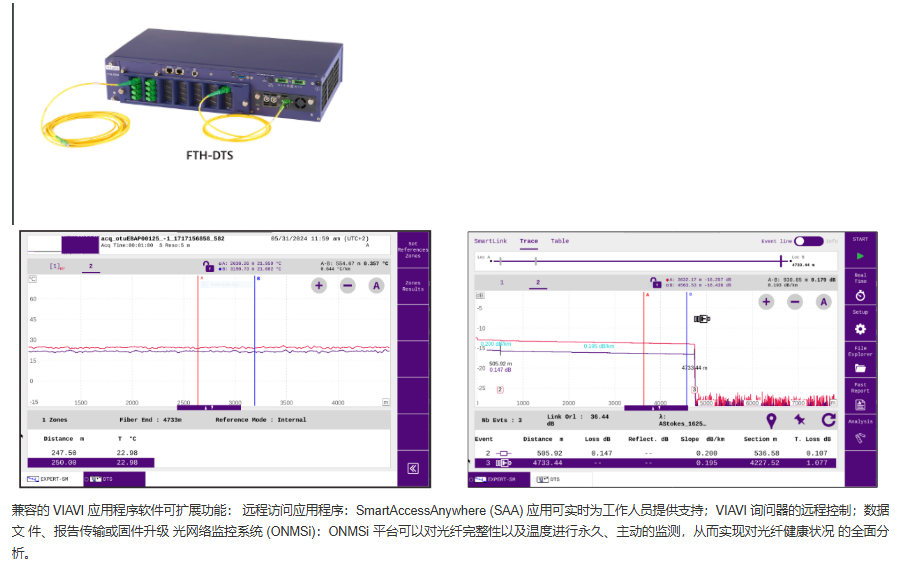
Task: Click the Real Time stopwatch icon
Action: pos(860,296)
